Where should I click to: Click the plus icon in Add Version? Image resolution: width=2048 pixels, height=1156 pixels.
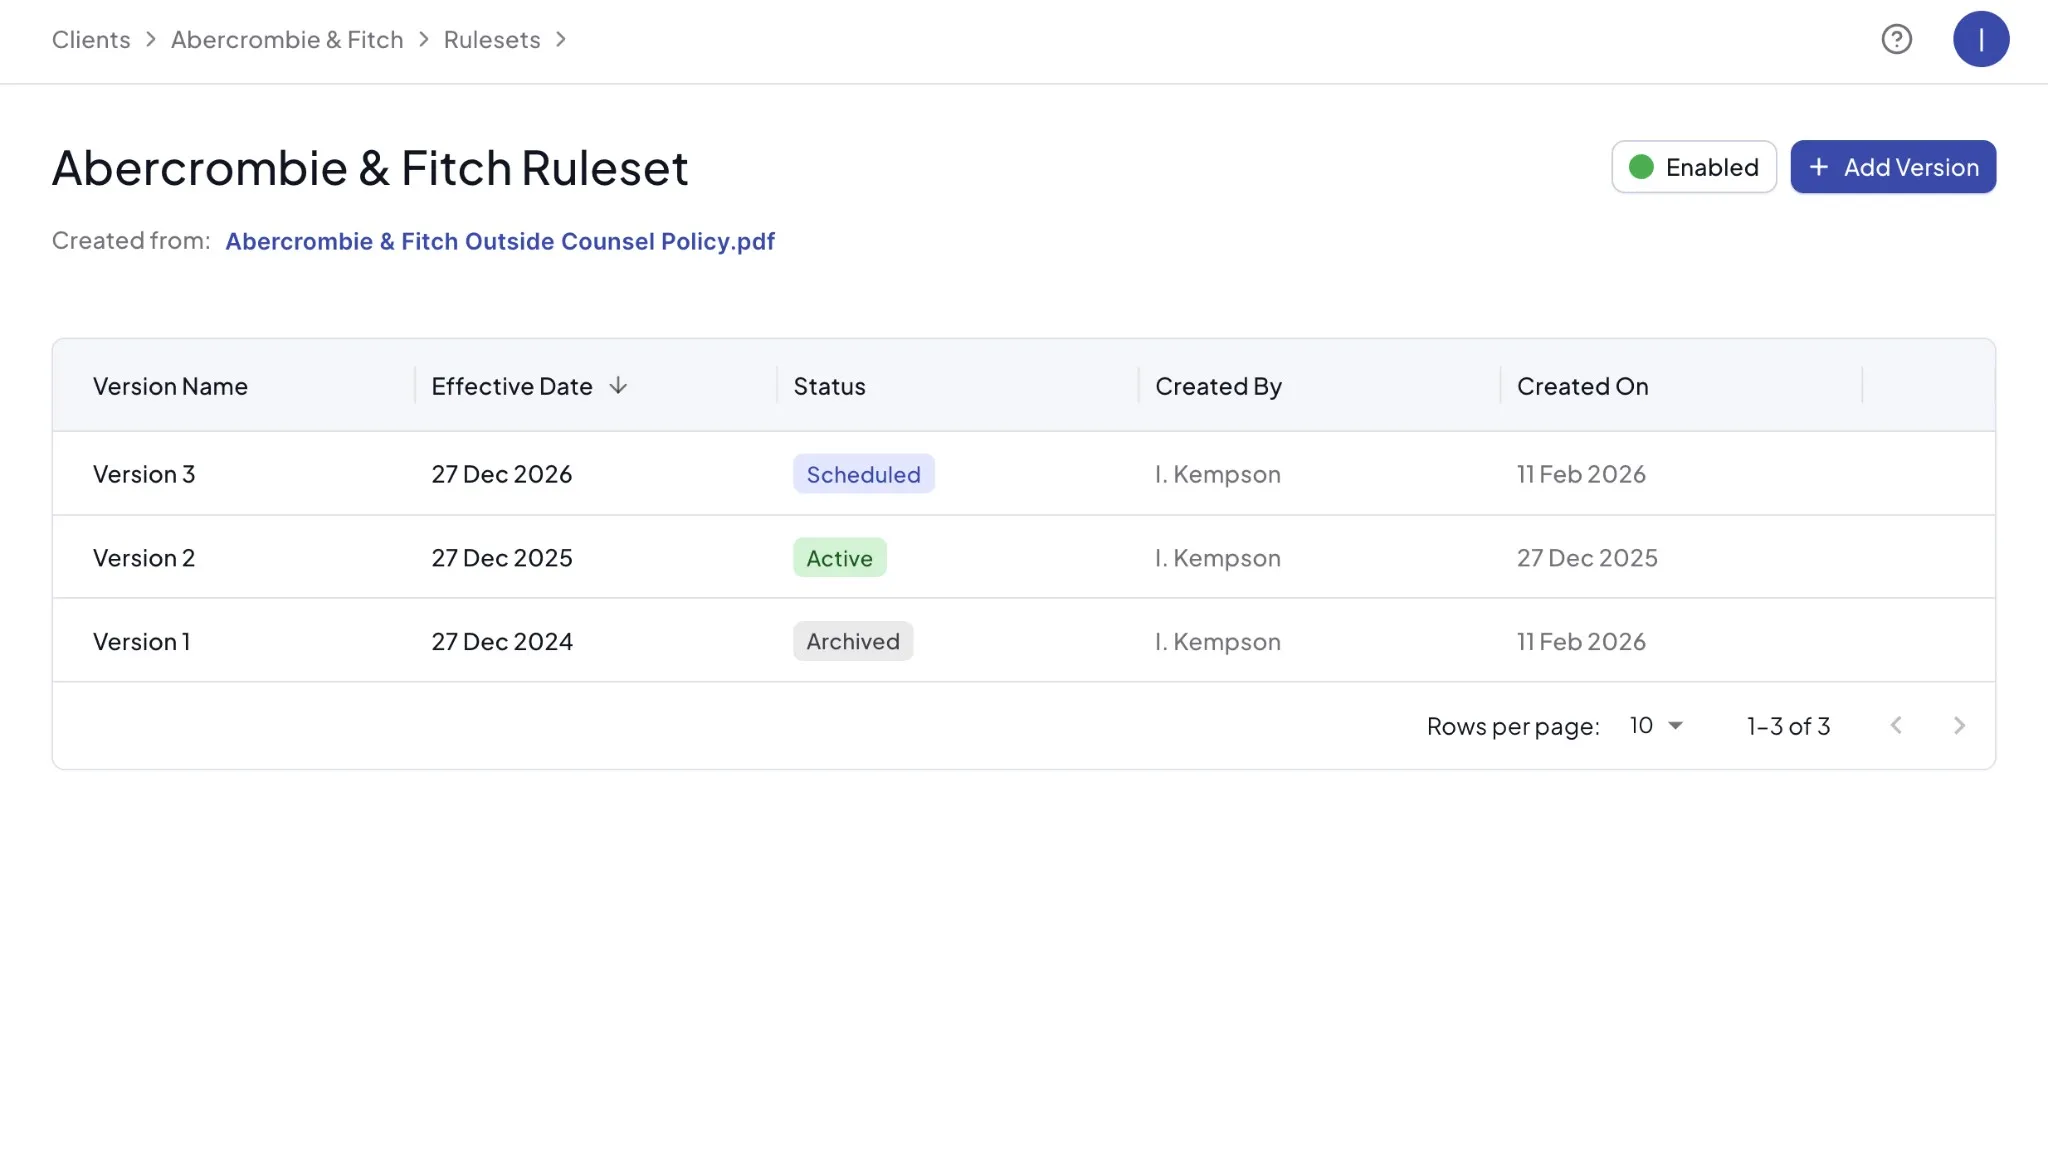click(x=1818, y=167)
